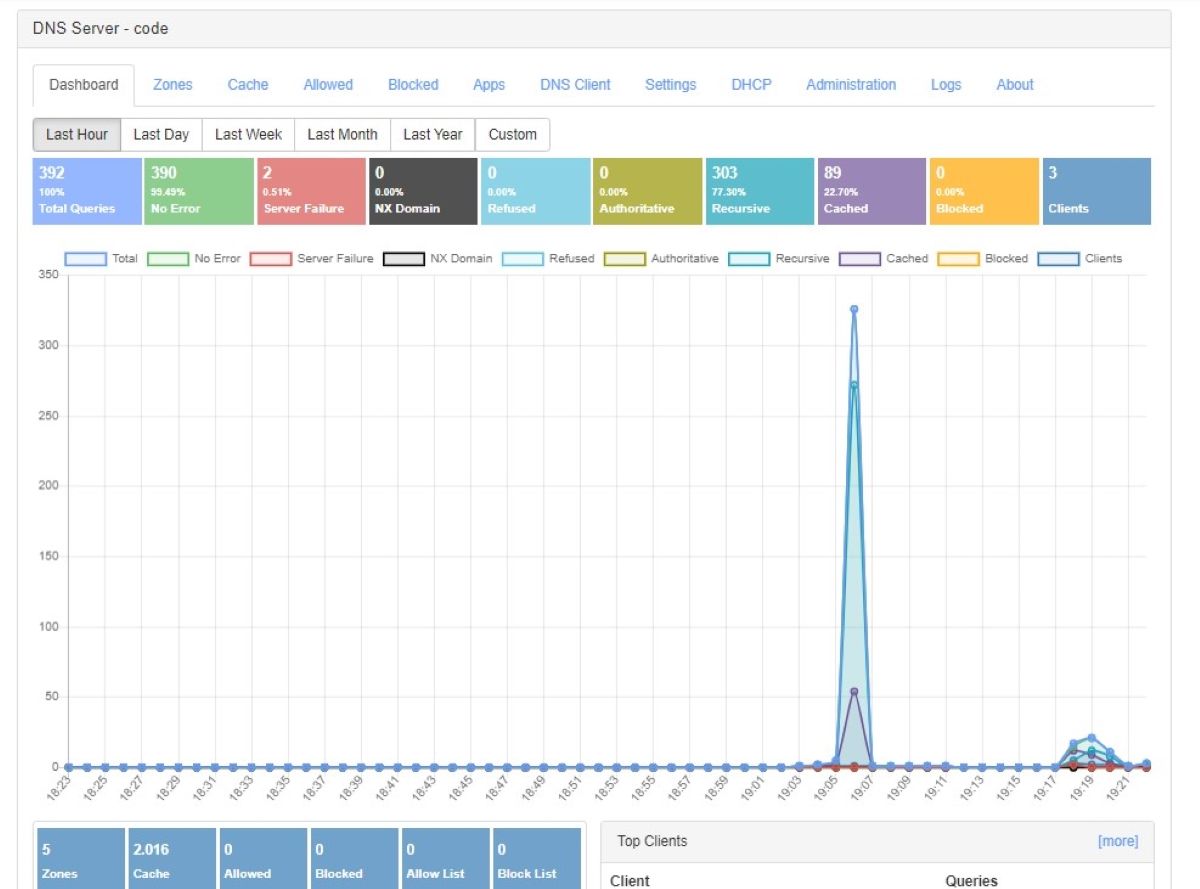Image resolution: width=1200 pixels, height=889 pixels.
Task: Open more Top Clients link
Action: click(1118, 841)
